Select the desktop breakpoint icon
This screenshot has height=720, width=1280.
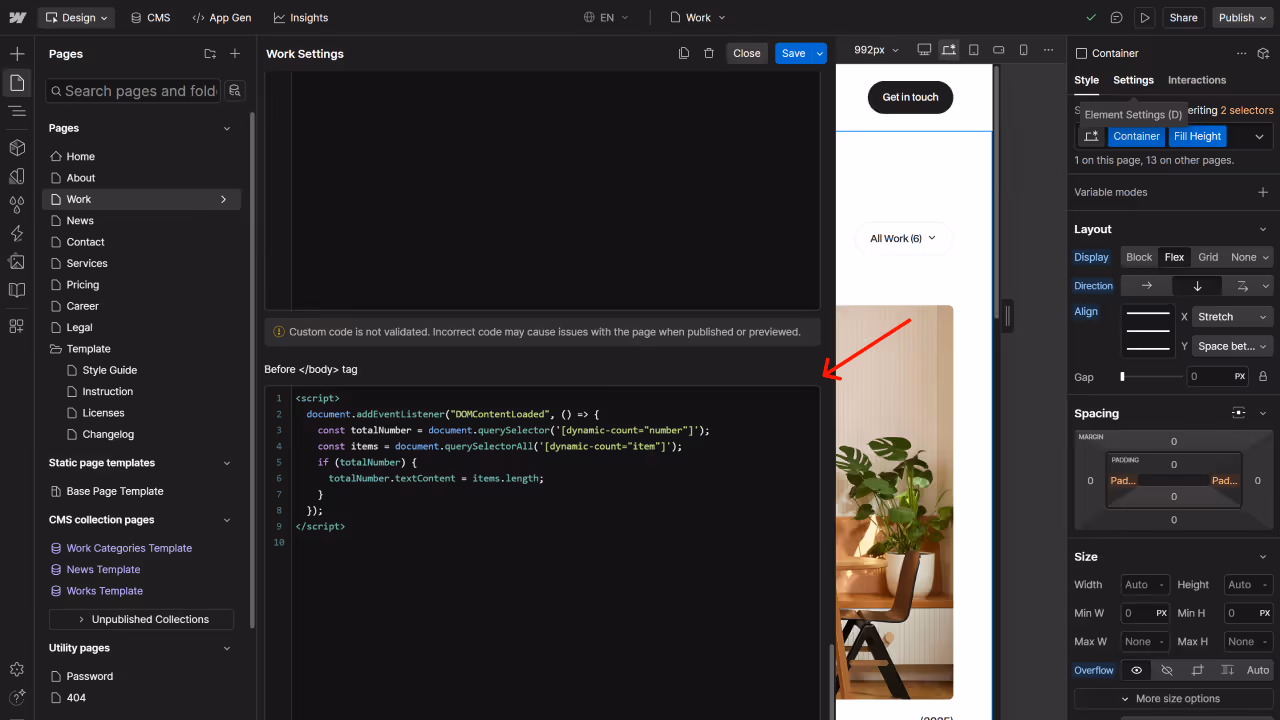pos(924,49)
